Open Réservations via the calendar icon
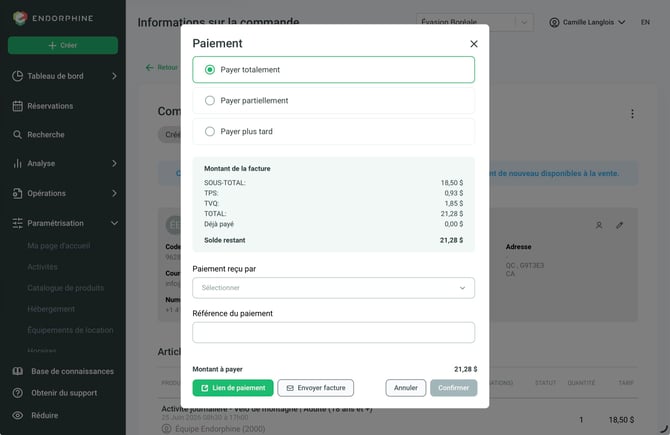The height and width of the screenshot is (435, 670). pos(18,106)
